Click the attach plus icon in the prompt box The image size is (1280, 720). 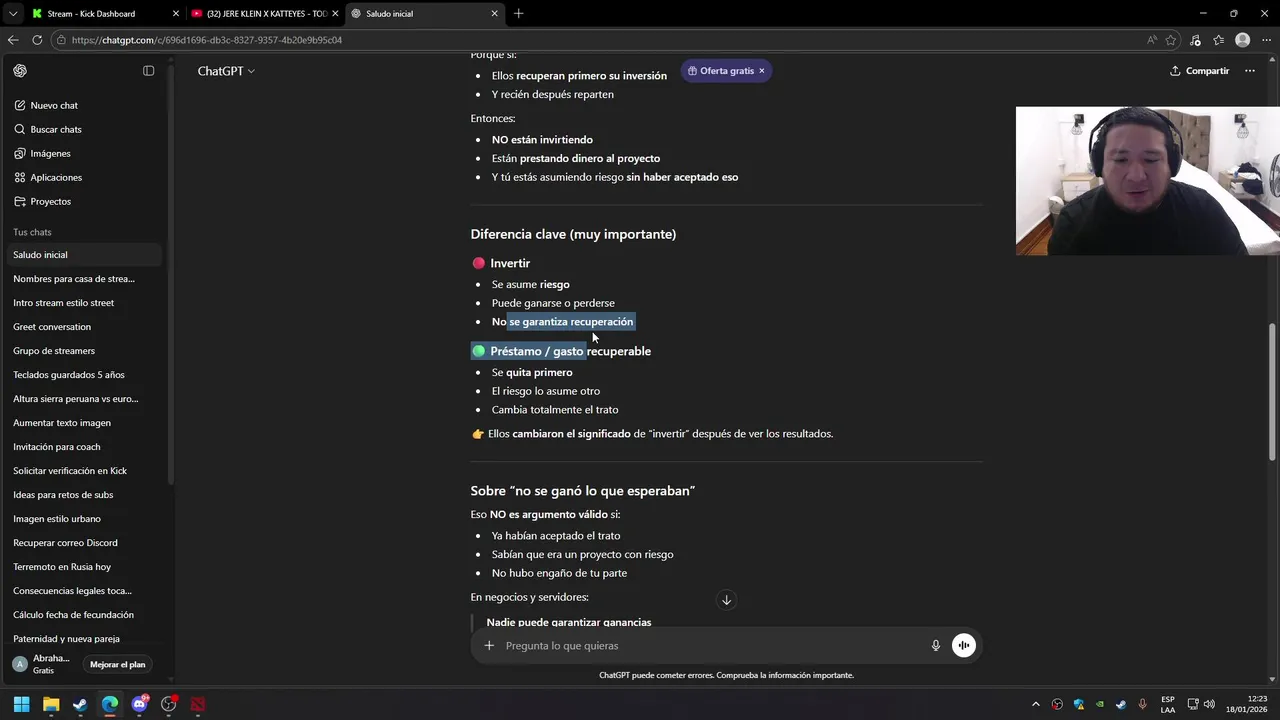(489, 646)
